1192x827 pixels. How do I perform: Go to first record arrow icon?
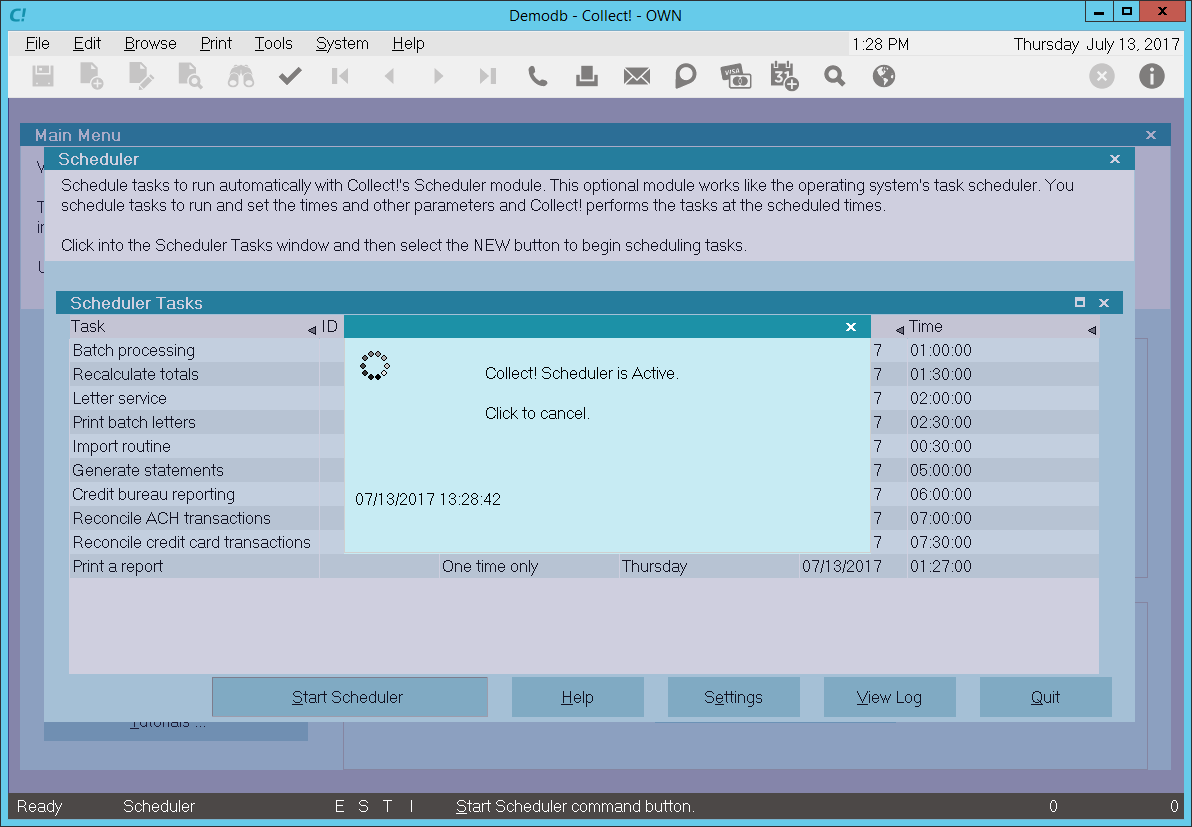coord(340,76)
